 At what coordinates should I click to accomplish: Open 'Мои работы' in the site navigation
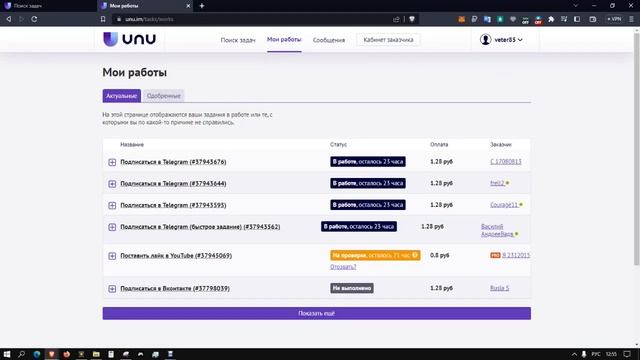pyautogui.click(x=284, y=40)
